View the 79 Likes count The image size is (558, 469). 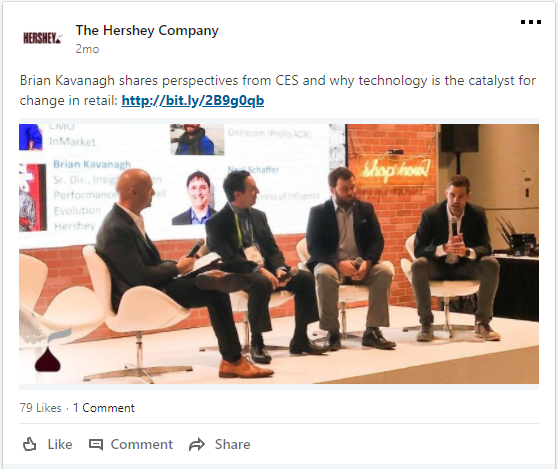click(x=41, y=408)
